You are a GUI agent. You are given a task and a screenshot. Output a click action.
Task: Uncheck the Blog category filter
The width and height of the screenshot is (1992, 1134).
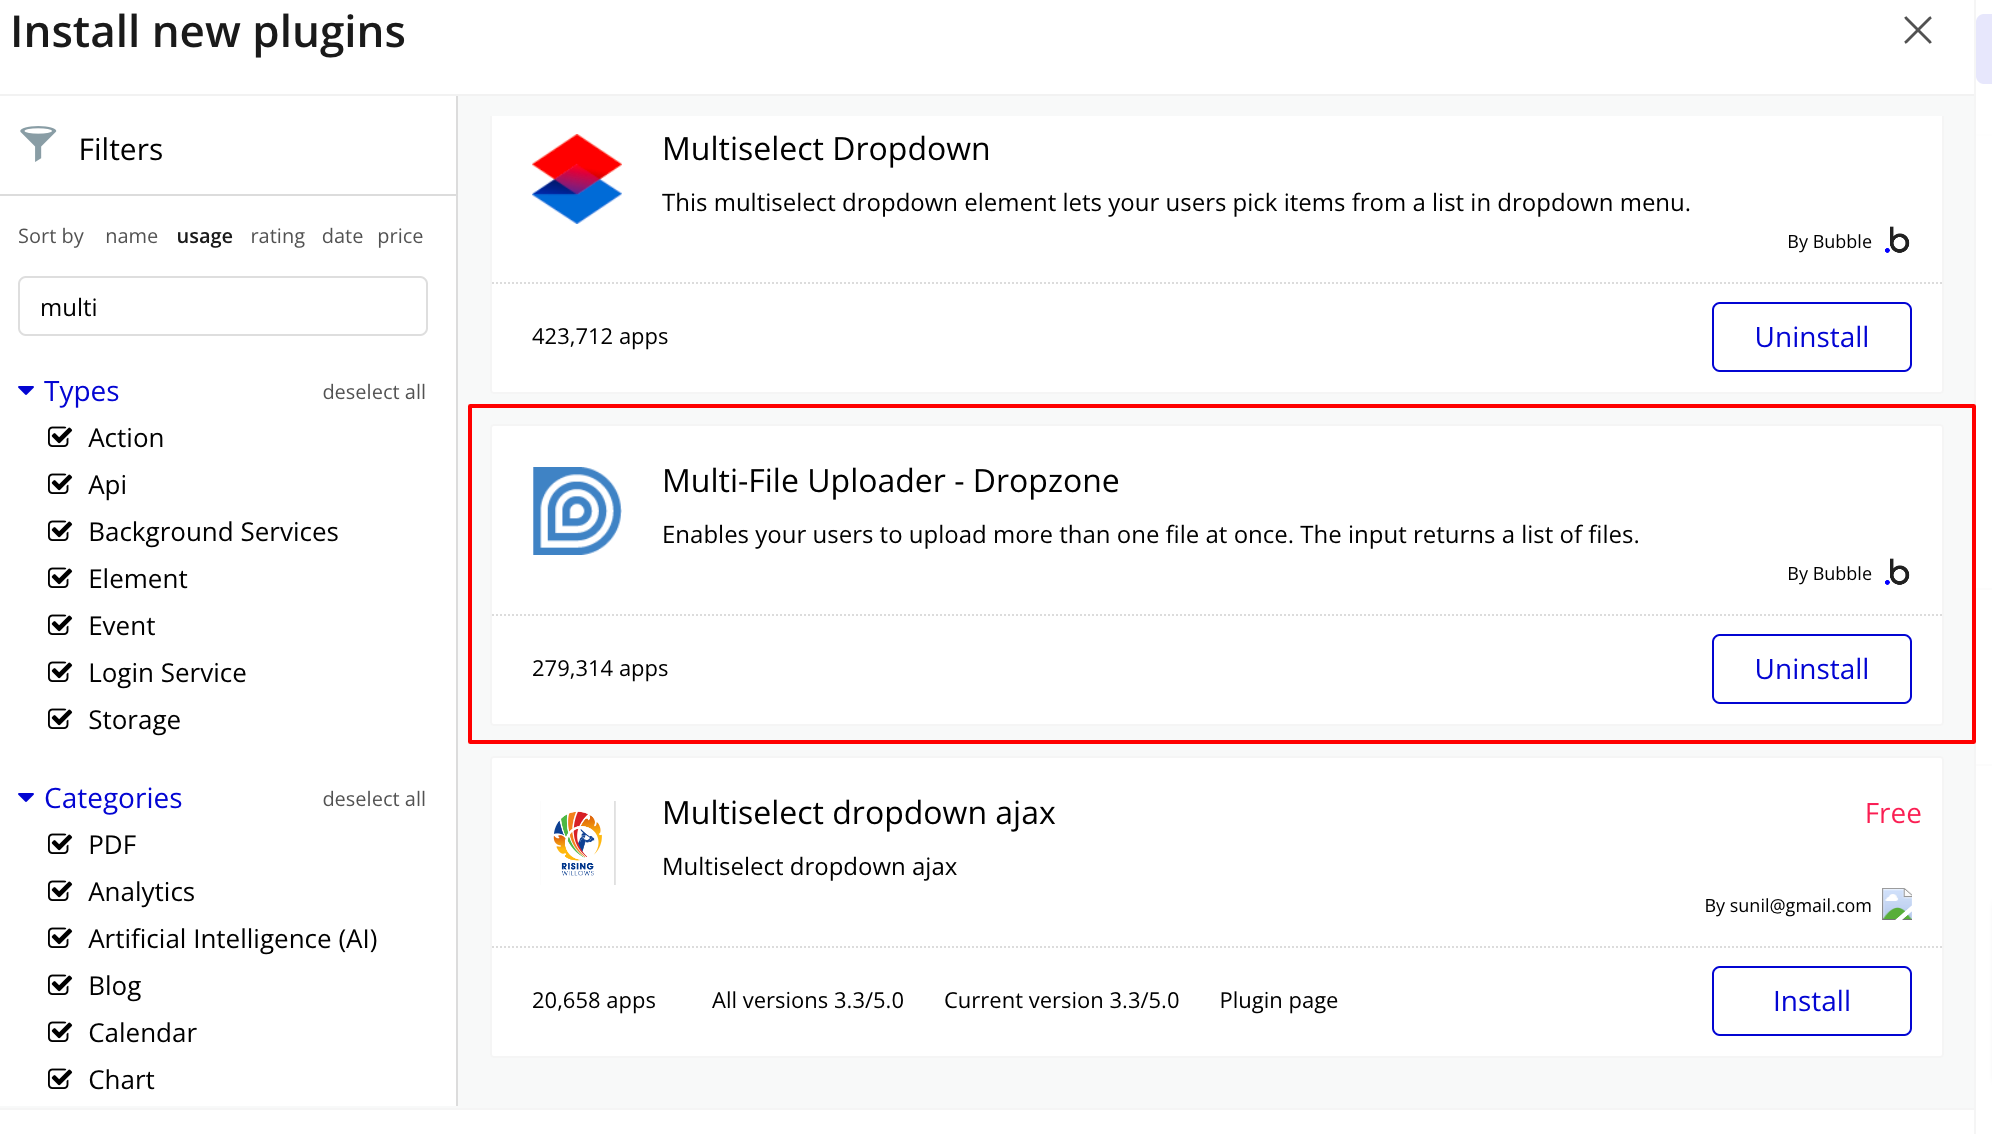(x=60, y=985)
